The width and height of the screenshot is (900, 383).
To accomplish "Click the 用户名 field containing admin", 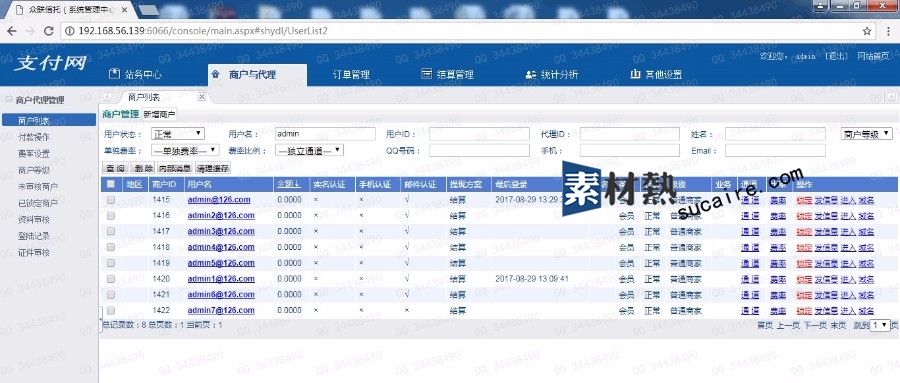I will [x=325, y=134].
